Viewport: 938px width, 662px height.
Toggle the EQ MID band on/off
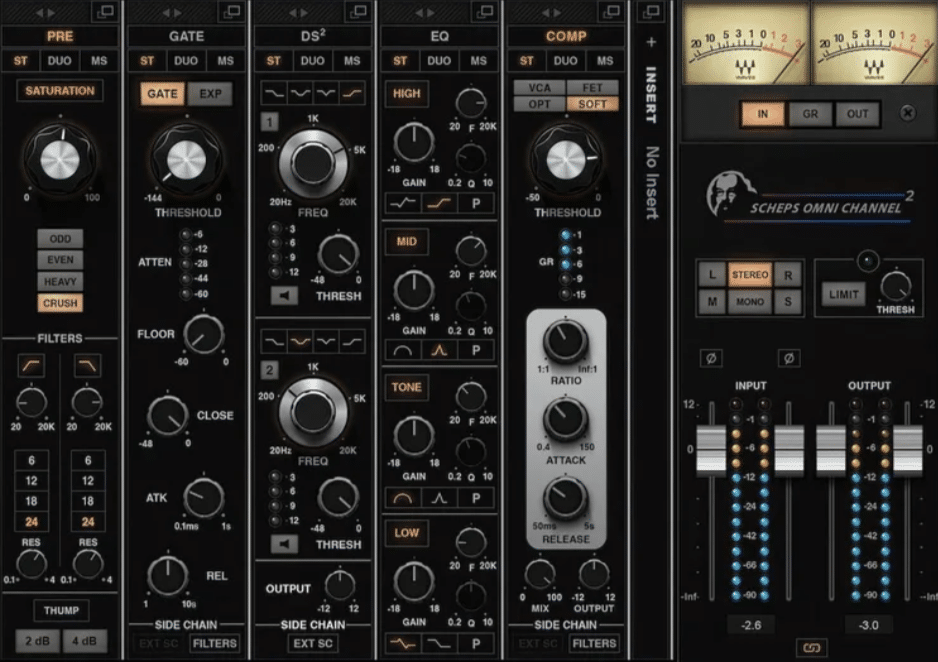coord(407,242)
